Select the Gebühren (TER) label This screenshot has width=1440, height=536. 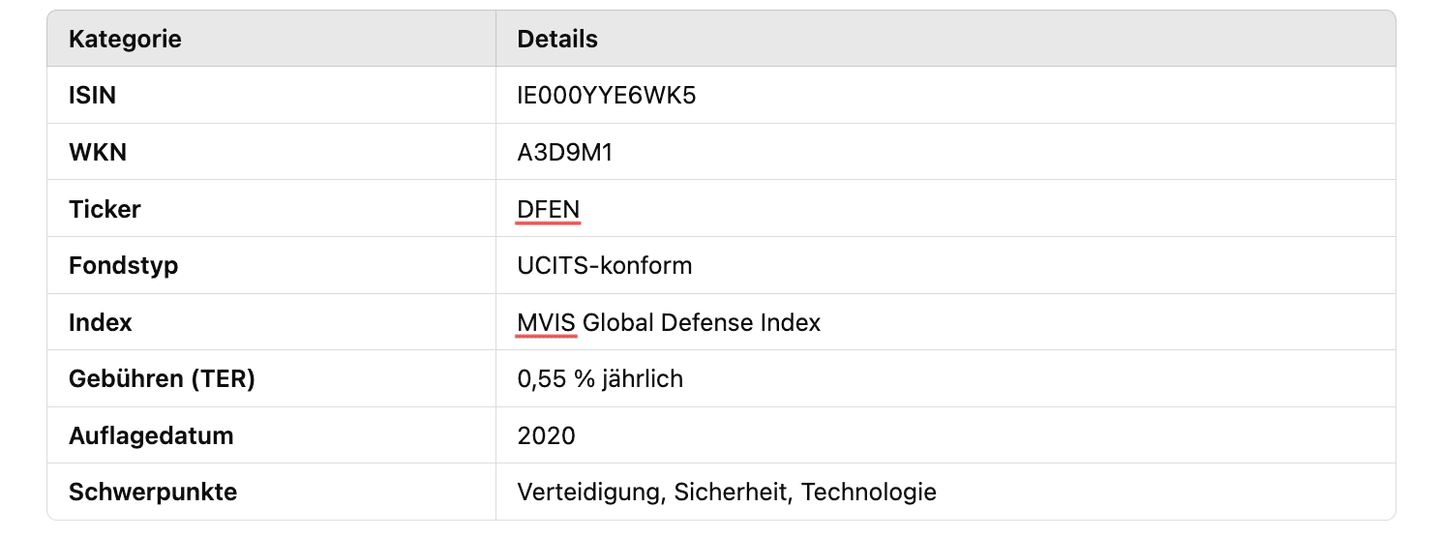click(x=161, y=379)
